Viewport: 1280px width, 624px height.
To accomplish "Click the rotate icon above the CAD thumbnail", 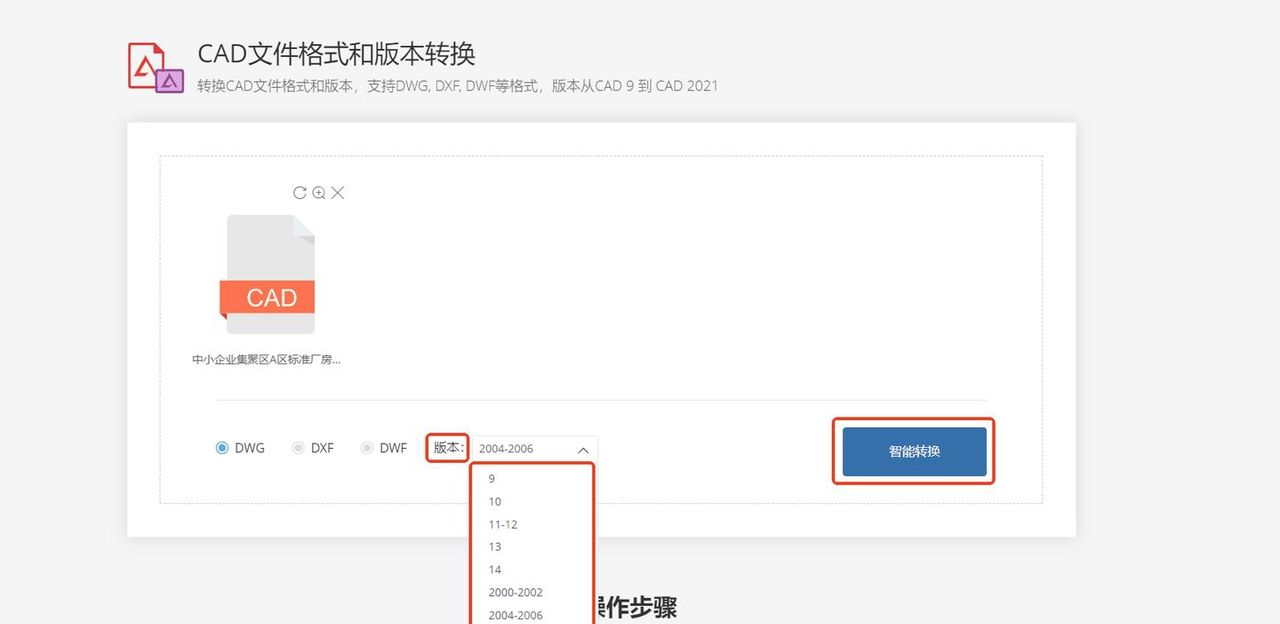I will click(x=298, y=192).
